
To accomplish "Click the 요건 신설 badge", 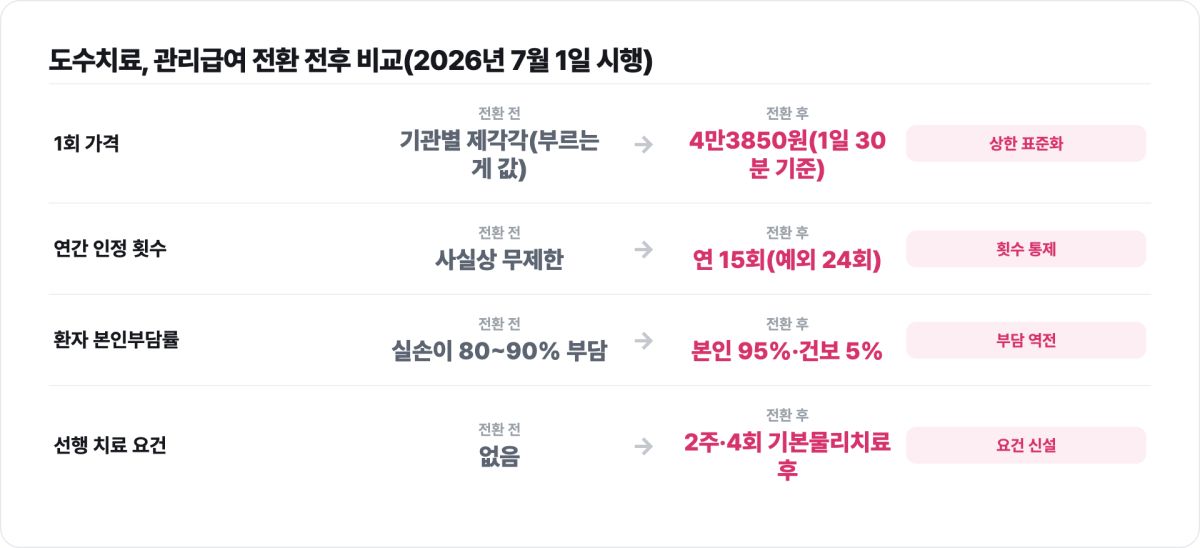I will point(1026,445).
